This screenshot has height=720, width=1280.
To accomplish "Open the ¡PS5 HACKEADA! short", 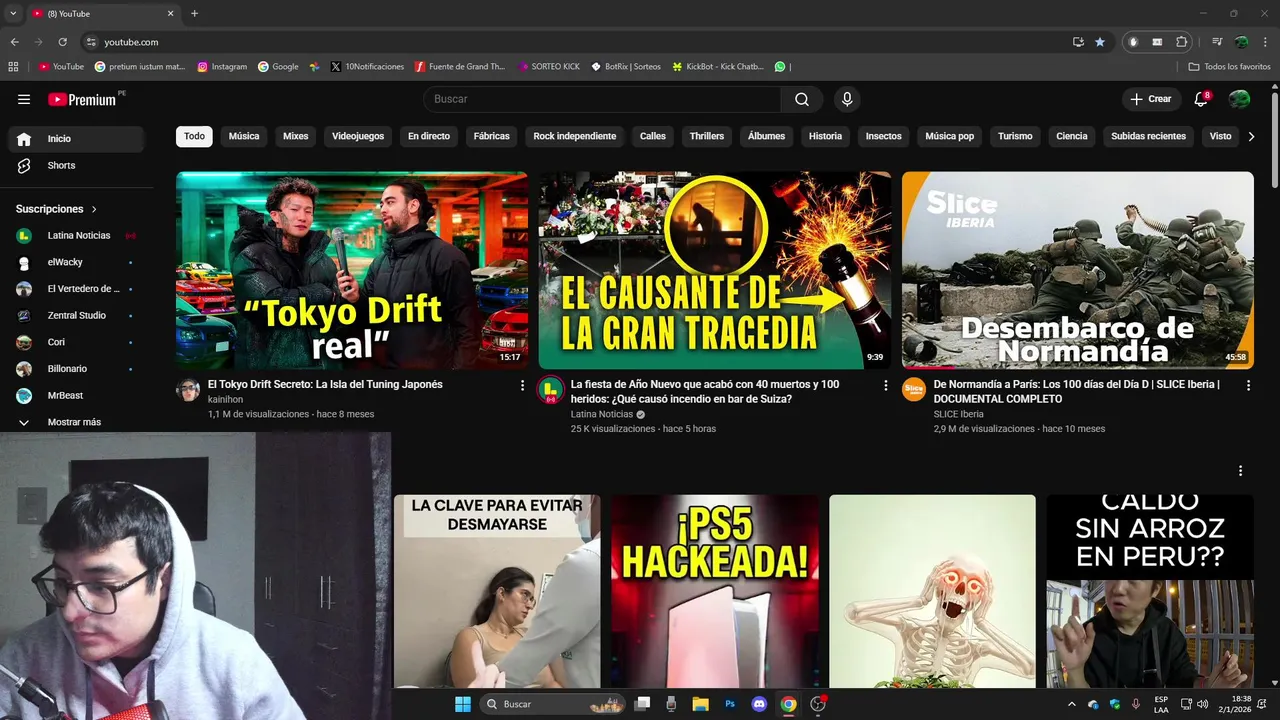I will tap(715, 591).
